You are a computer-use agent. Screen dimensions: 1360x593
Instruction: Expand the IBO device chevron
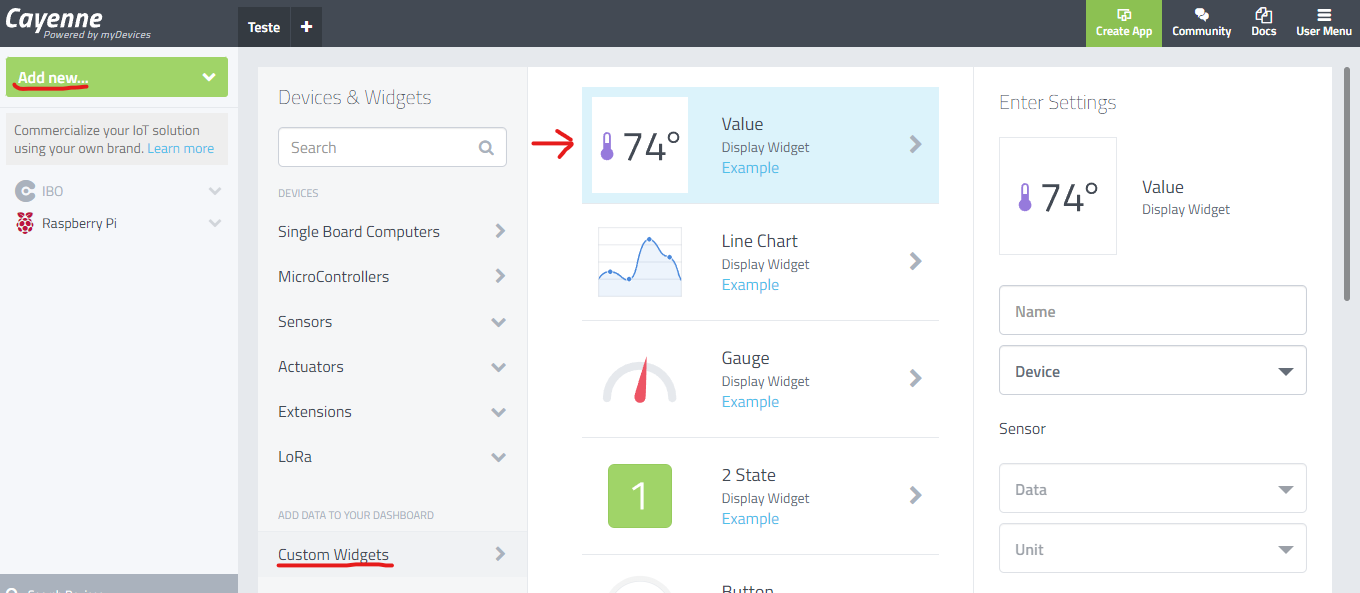tap(214, 191)
